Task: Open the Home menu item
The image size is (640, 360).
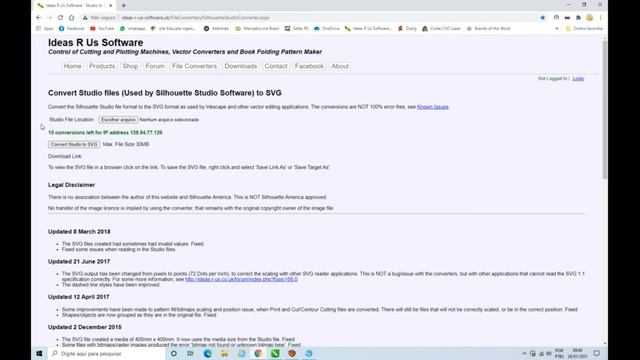Action: coord(72,66)
